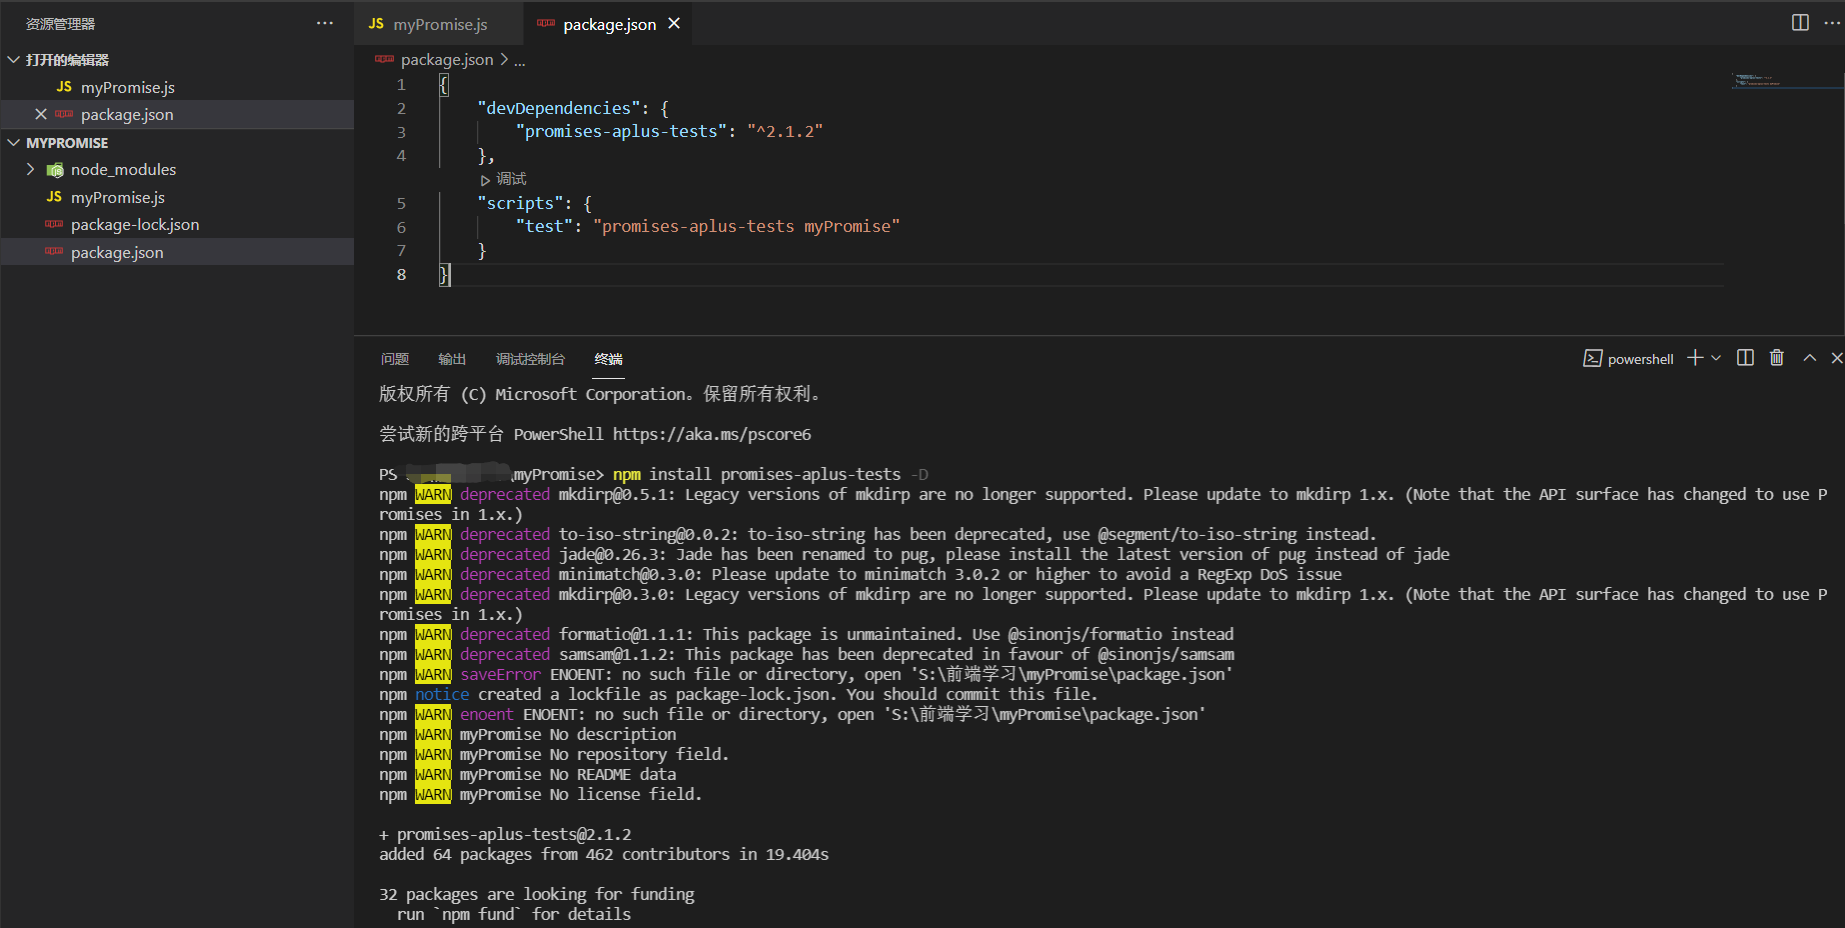The image size is (1845, 928).
Task: Click the node_modules folder icon
Action: tap(55, 170)
